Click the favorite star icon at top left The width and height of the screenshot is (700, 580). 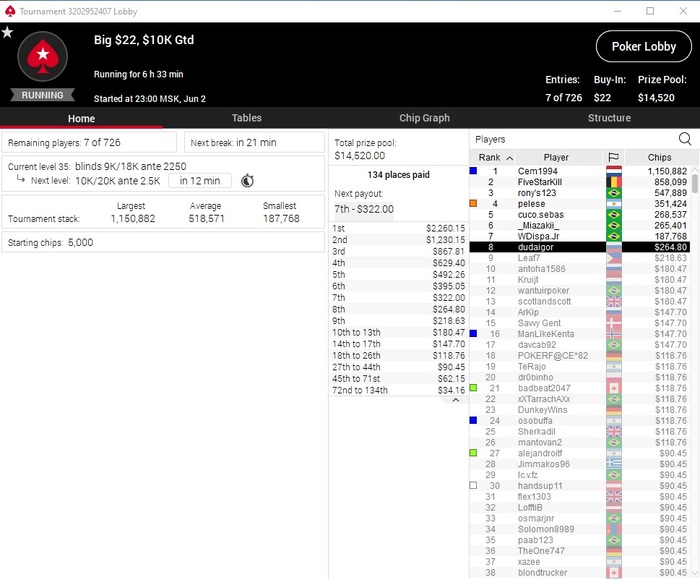coord(7,32)
